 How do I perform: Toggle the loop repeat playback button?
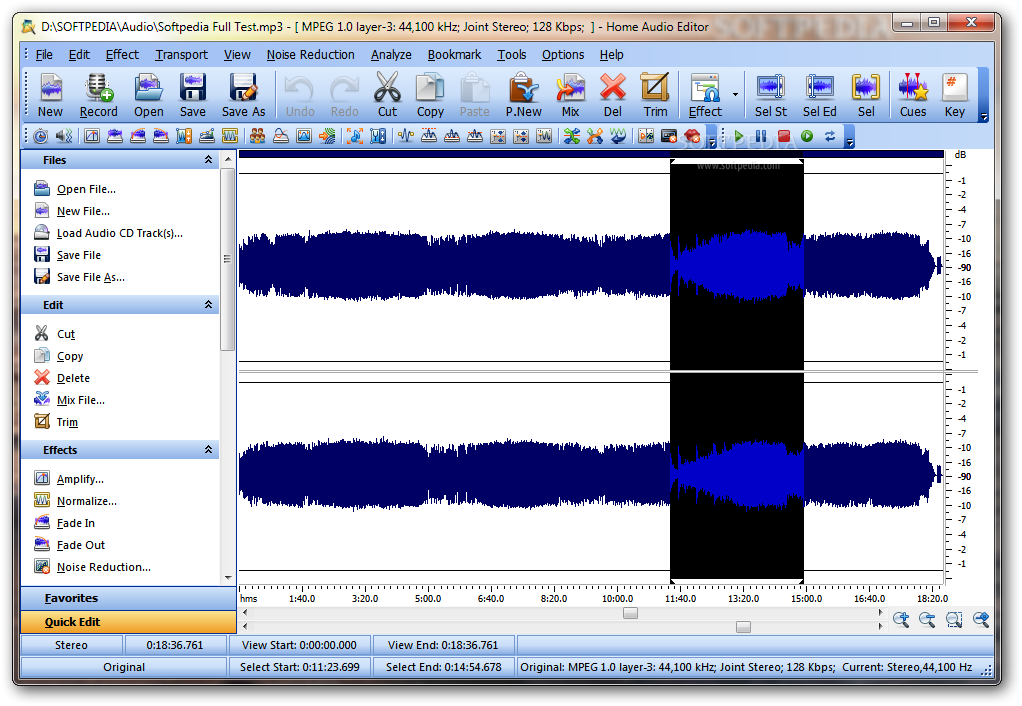830,136
